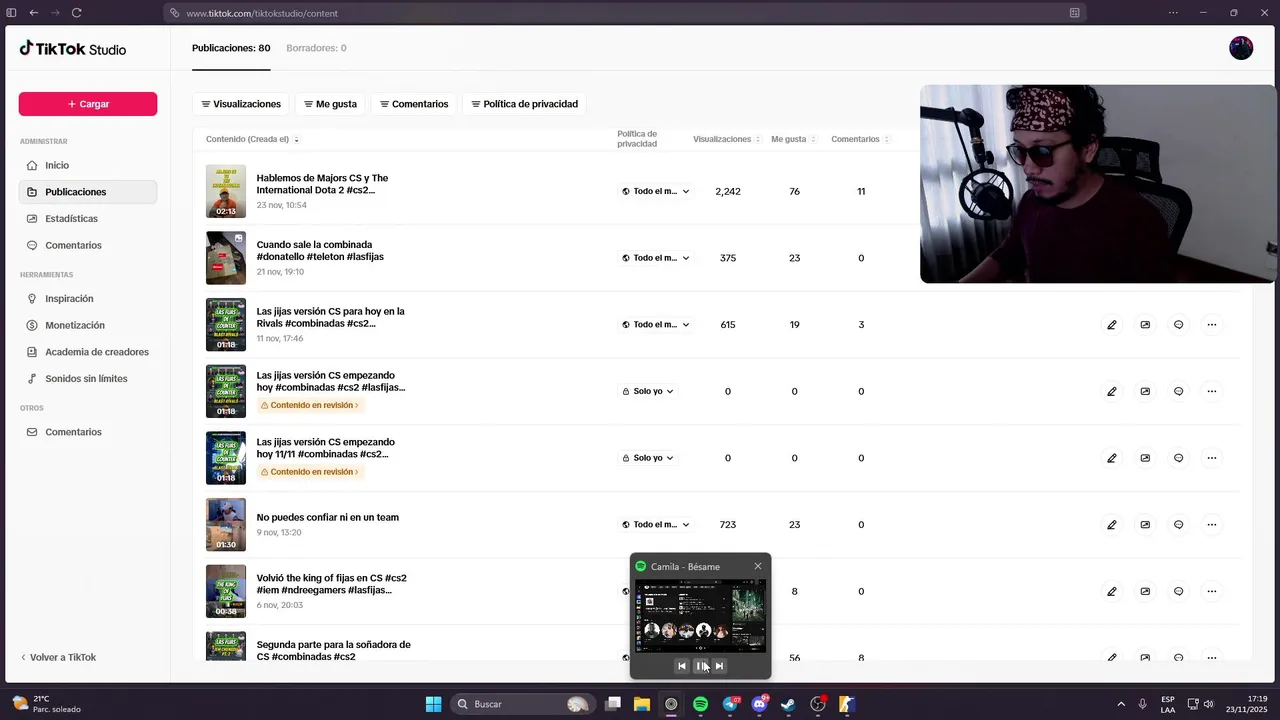
Task: Sort by Comentarios column header
Action: tap(860, 139)
